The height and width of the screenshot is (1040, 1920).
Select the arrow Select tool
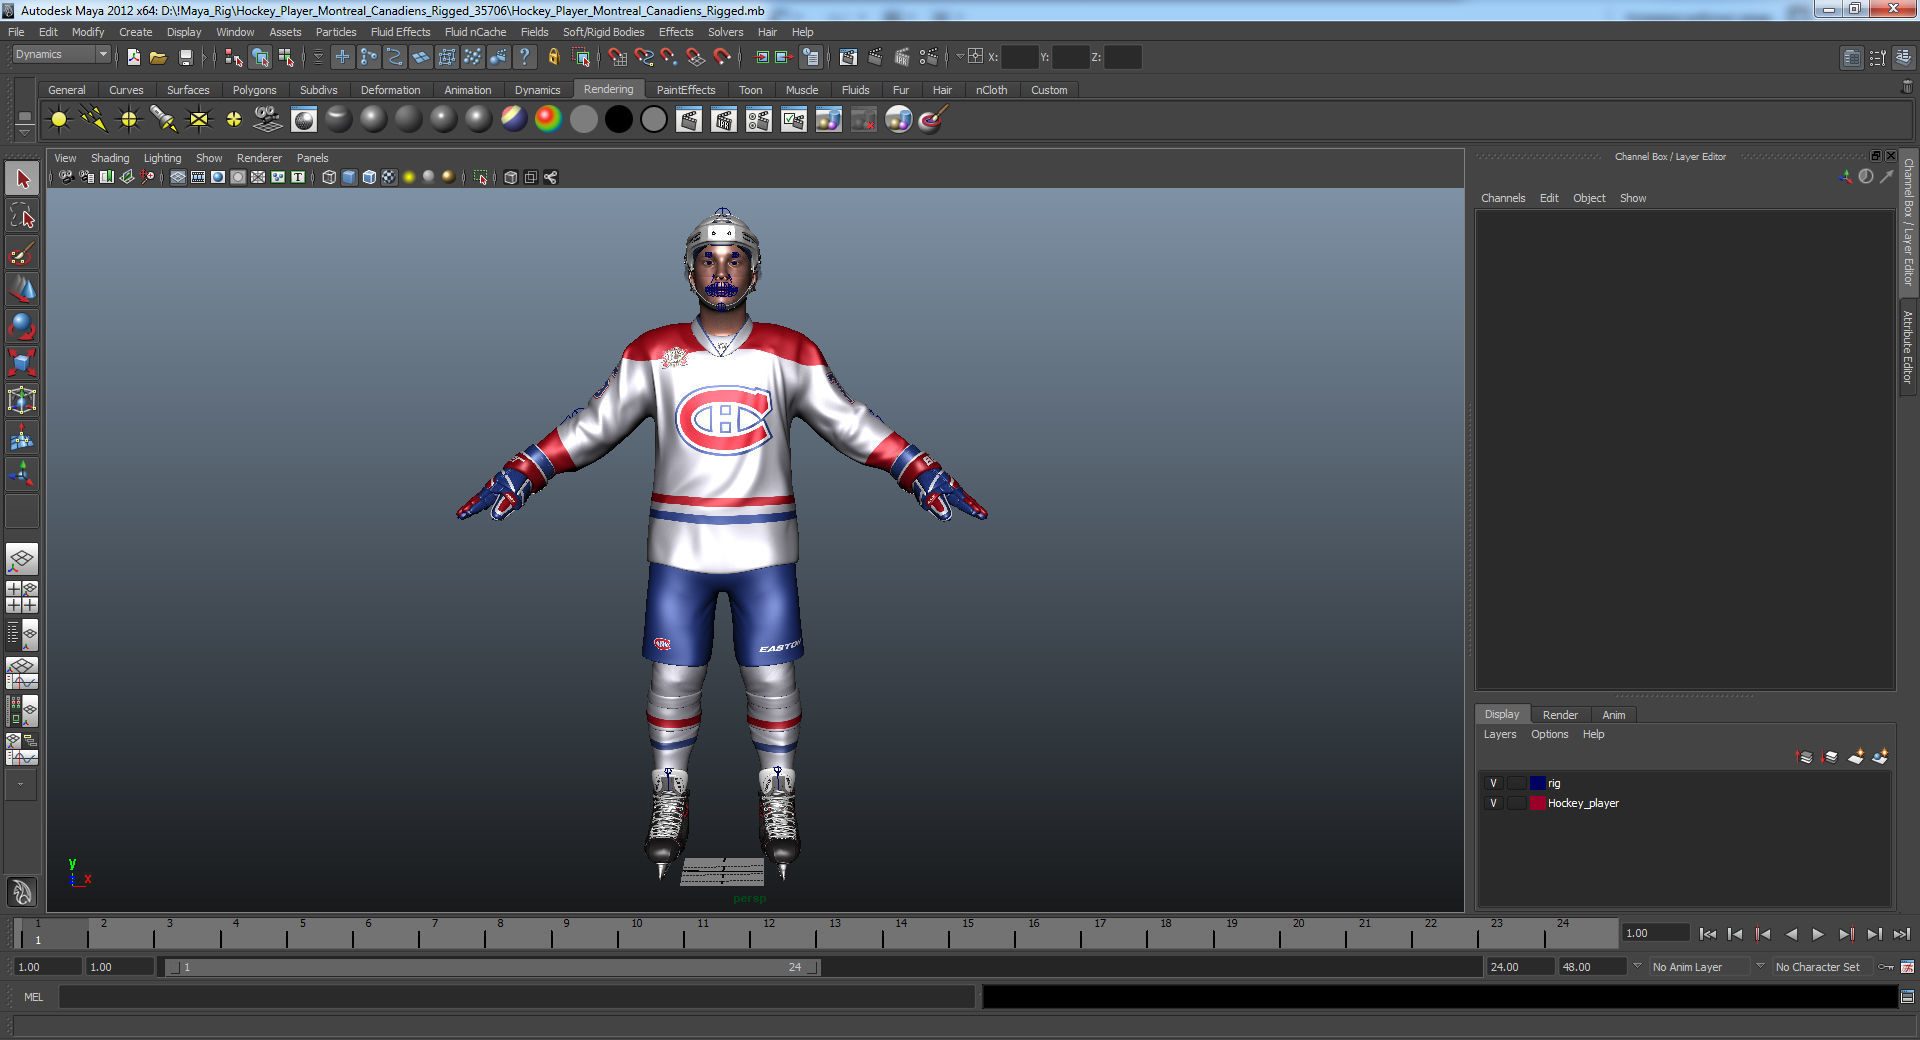(x=22, y=179)
